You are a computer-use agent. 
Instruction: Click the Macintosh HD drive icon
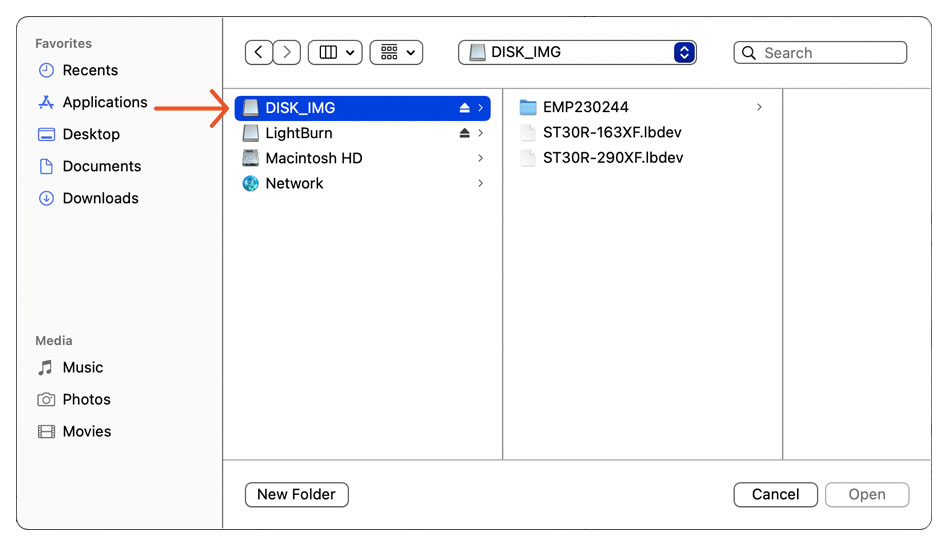point(250,158)
